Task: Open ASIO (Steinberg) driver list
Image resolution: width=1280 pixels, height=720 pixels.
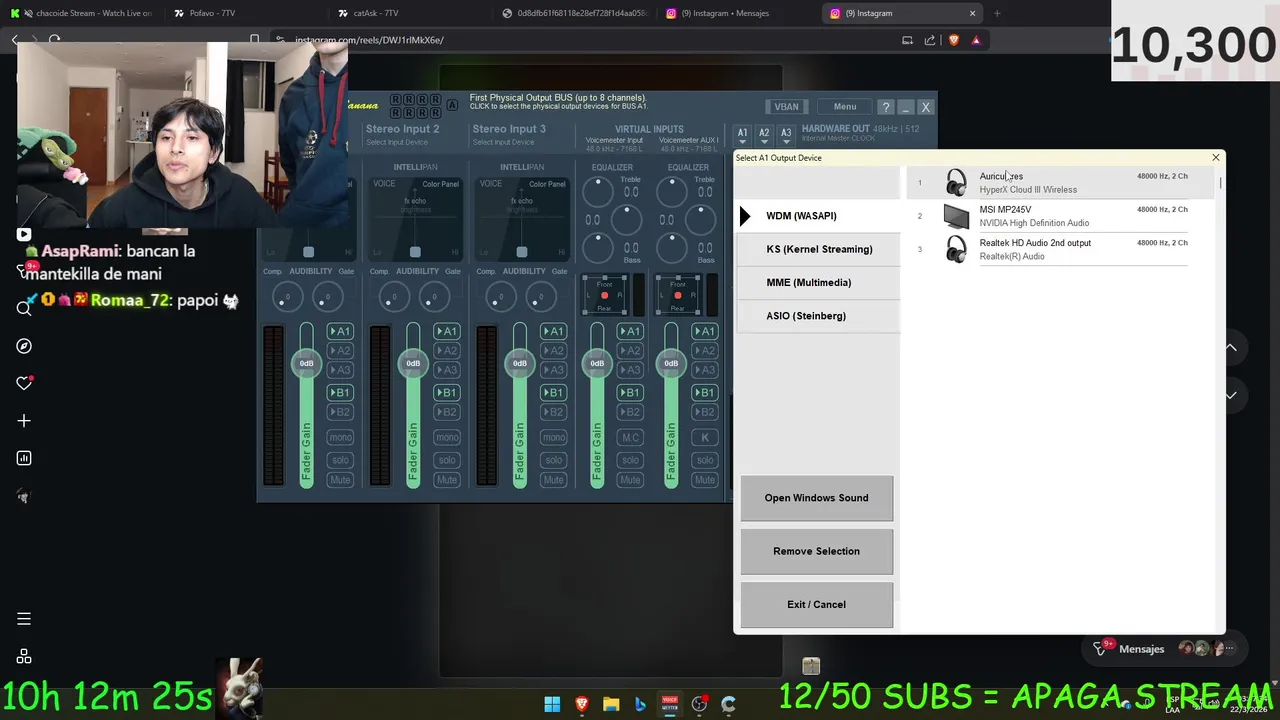Action: pos(817,316)
